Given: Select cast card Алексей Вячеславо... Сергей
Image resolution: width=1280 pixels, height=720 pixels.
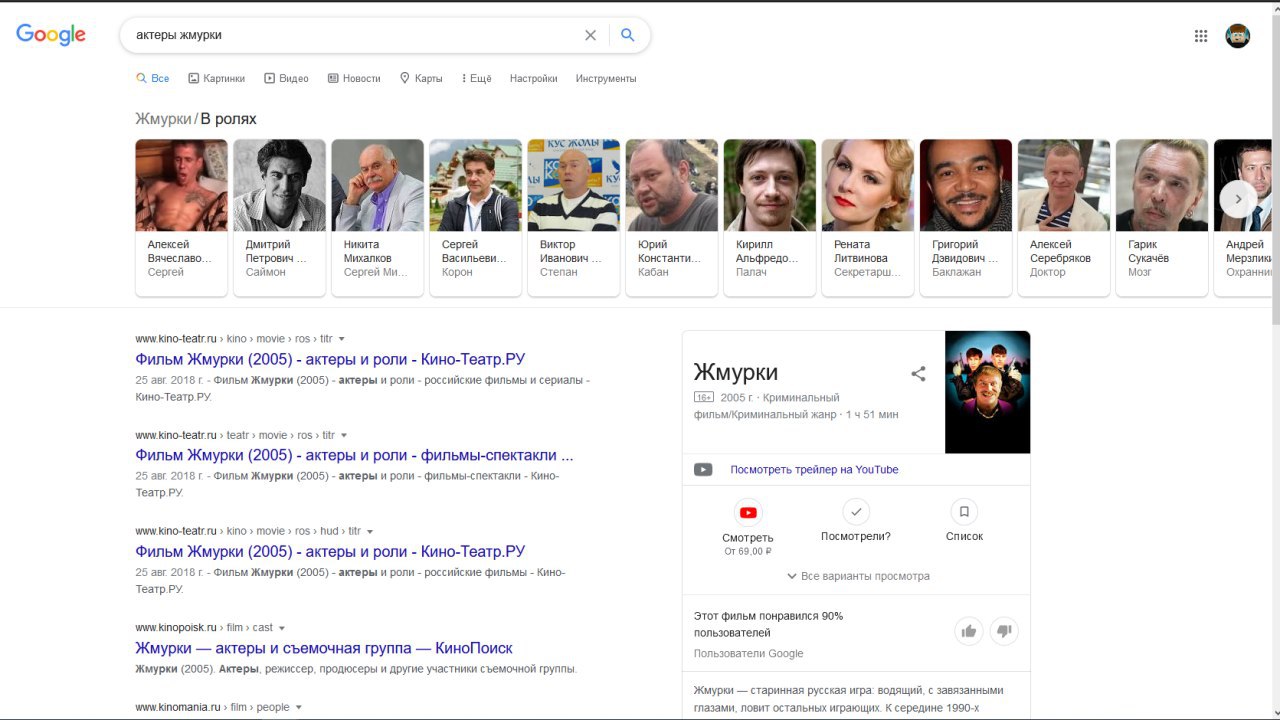Looking at the screenshot, I should coord(181,218).
